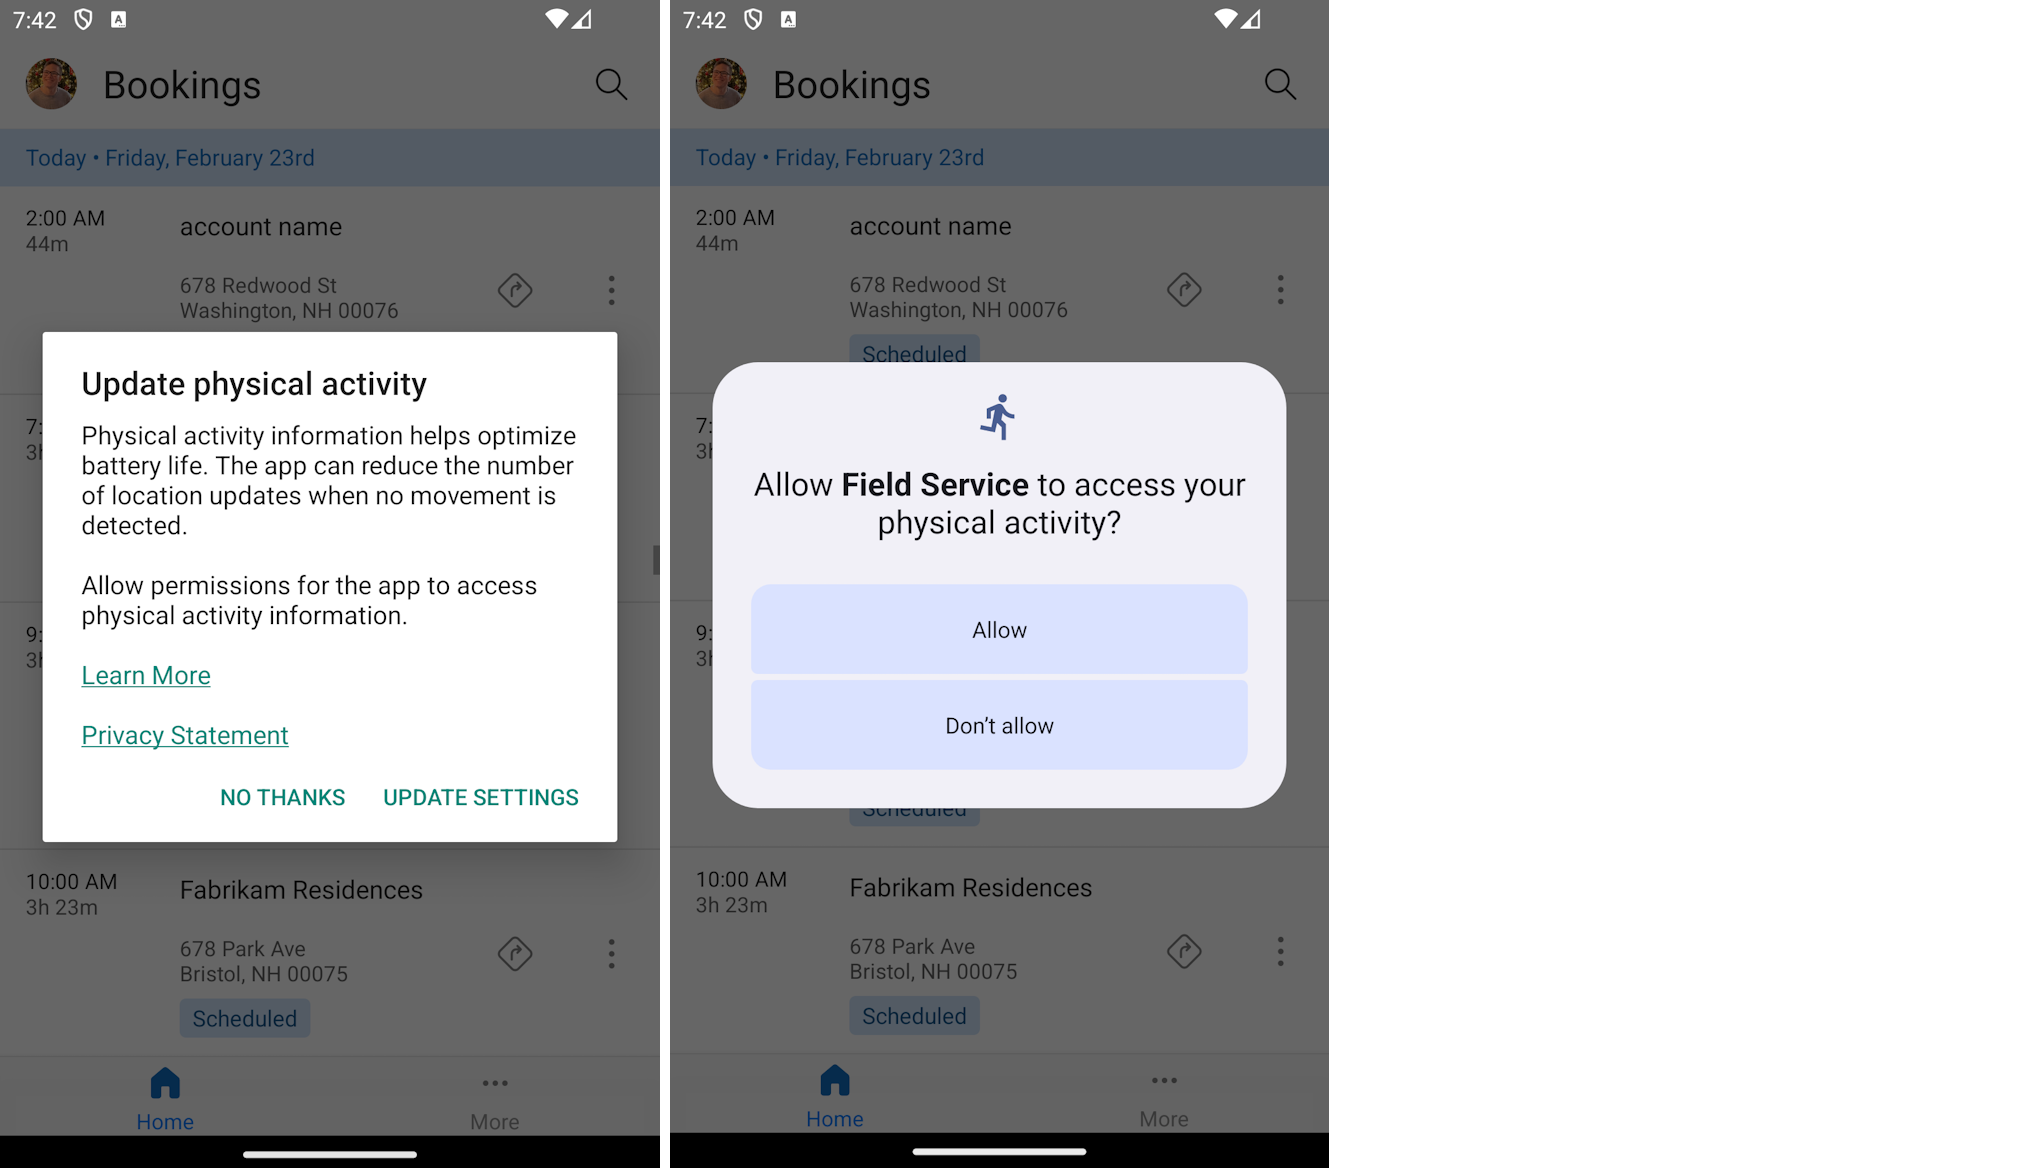Tap the search icon in Bookings header
Image resolution: width=2024 pixels, height=1168 pixels.
612,83
